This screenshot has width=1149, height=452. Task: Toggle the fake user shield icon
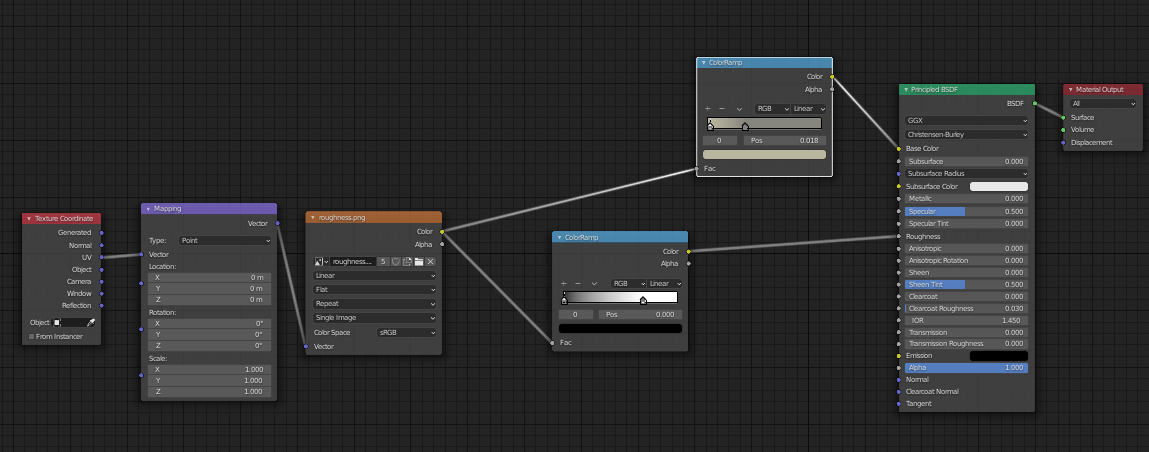click(395, 262)
